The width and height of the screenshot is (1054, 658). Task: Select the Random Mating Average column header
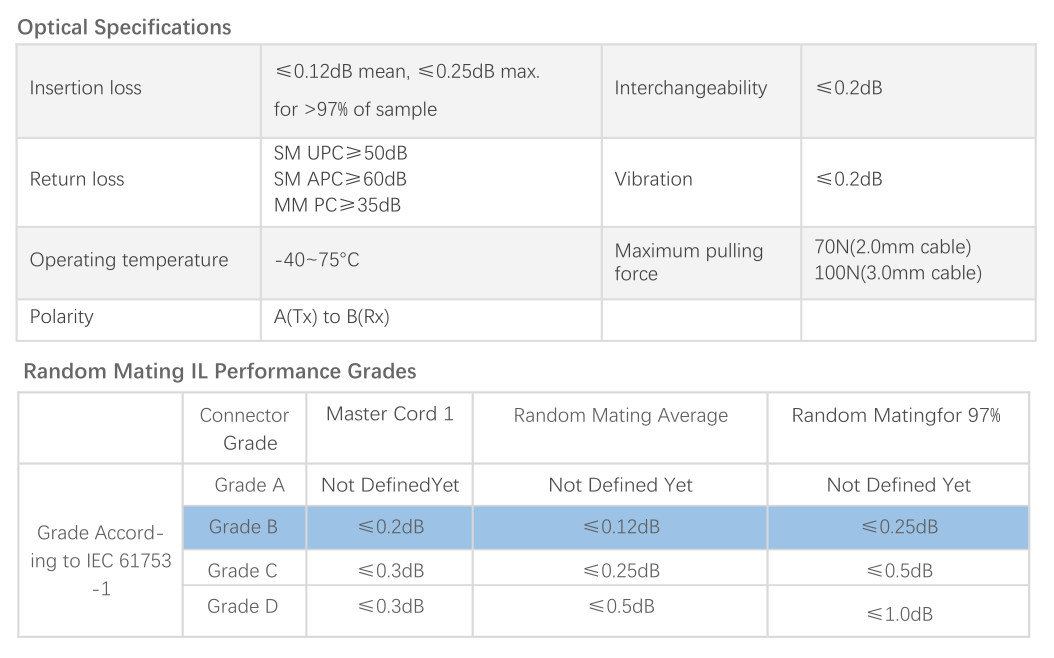click(620, 415)
